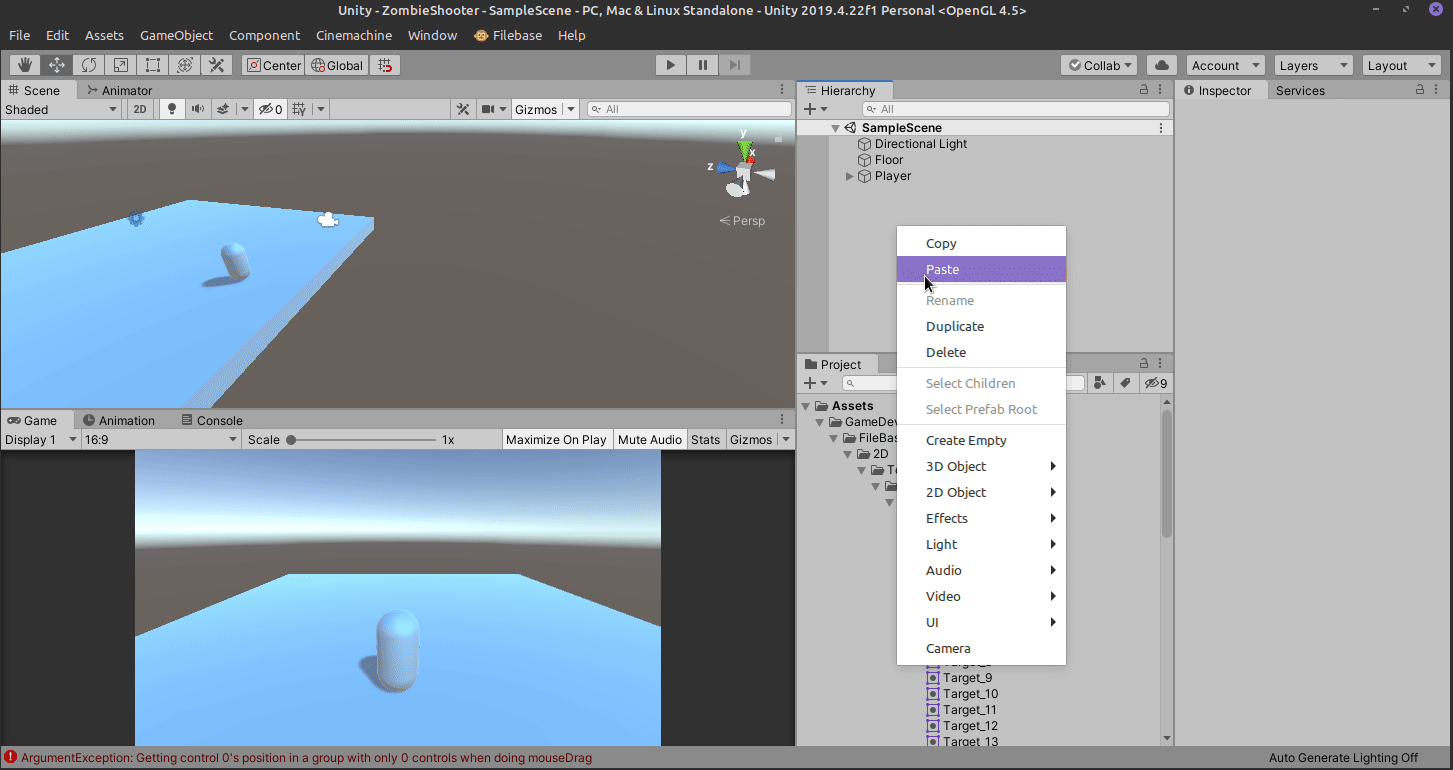The image size is (1453, 770).
Task: Open SampleScene three-dot options menu
Action: point(1161,128)
